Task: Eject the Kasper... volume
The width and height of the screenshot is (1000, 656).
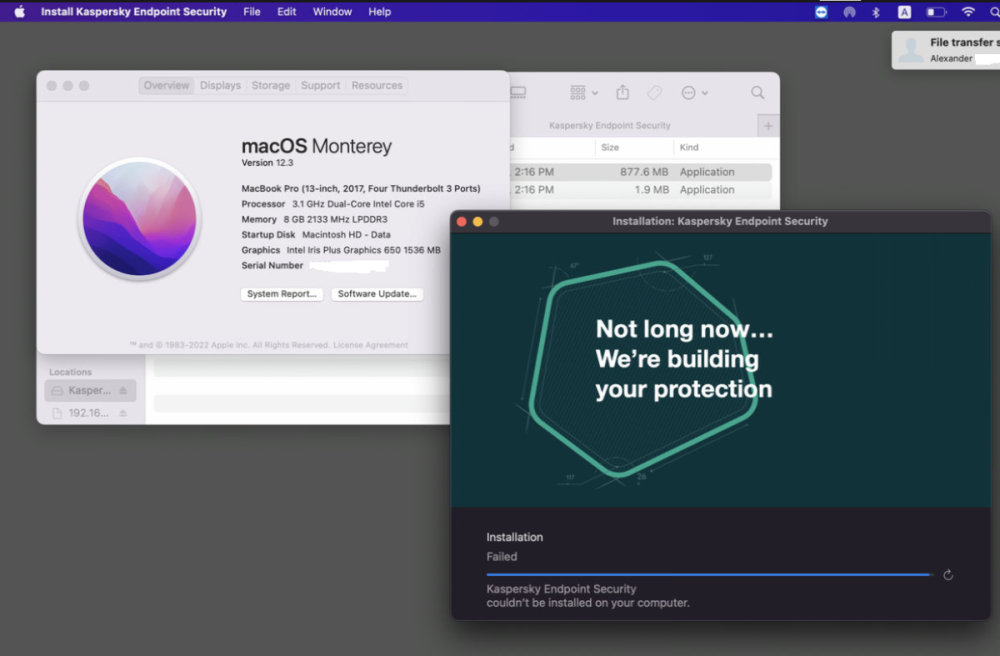Action: point(123,390)
